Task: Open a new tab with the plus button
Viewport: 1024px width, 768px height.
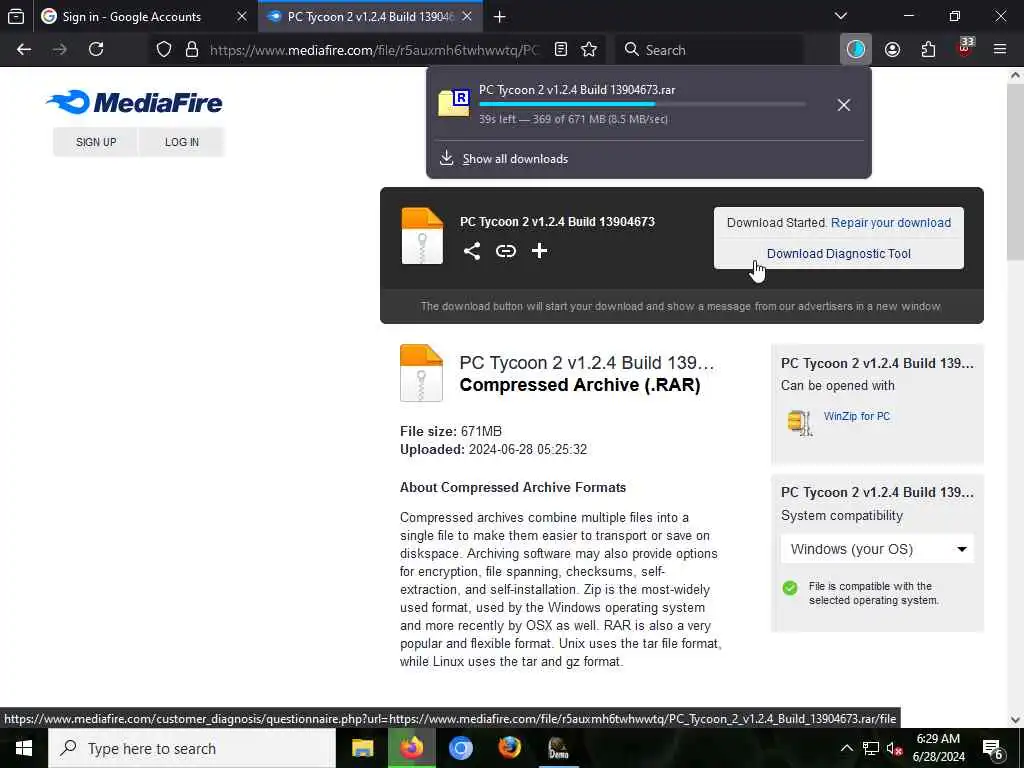Action: [x=500, y=17]
